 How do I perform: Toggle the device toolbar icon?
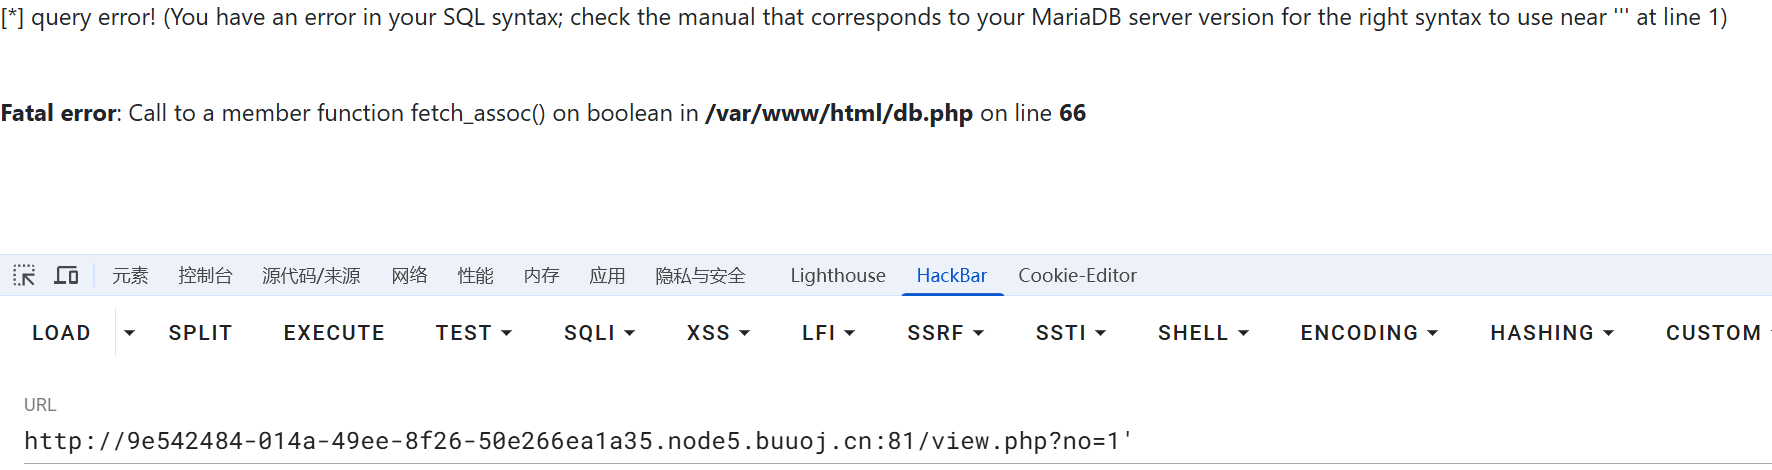pyautogui.click(x=66, y=275)
